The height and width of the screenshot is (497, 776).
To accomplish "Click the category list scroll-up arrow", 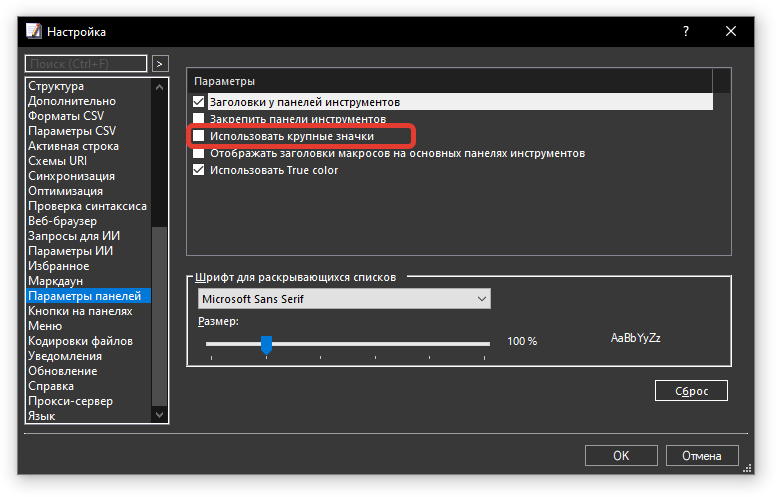I will (x=159, y=87).
